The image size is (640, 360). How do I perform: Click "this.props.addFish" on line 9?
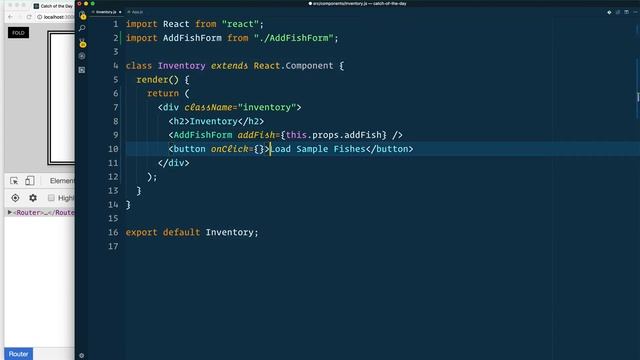pos(333,135)
